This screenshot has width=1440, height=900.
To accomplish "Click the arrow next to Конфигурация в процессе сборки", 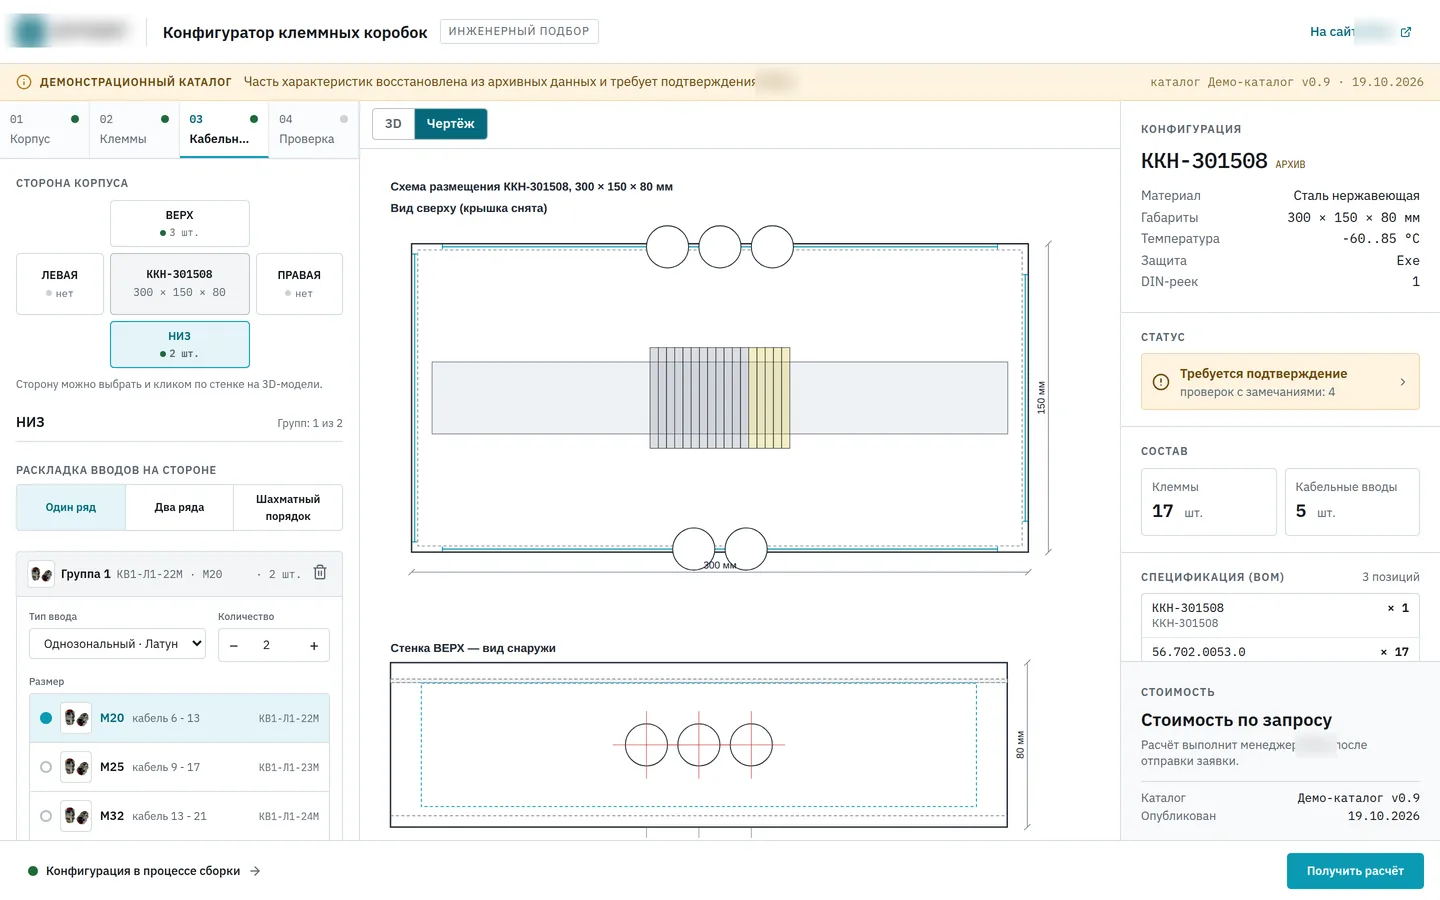I will click(x=255, y=871).
